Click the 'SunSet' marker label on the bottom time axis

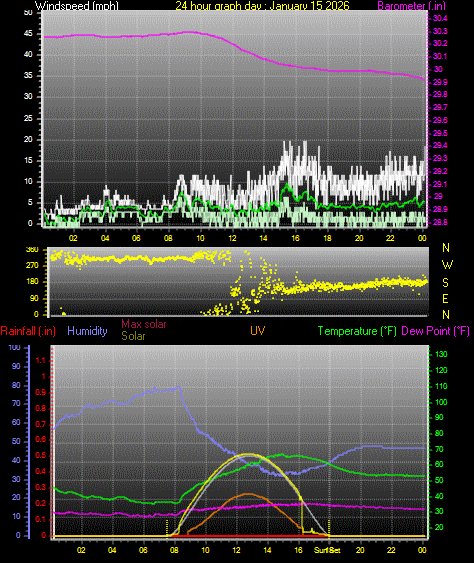[x=327, y=550]
